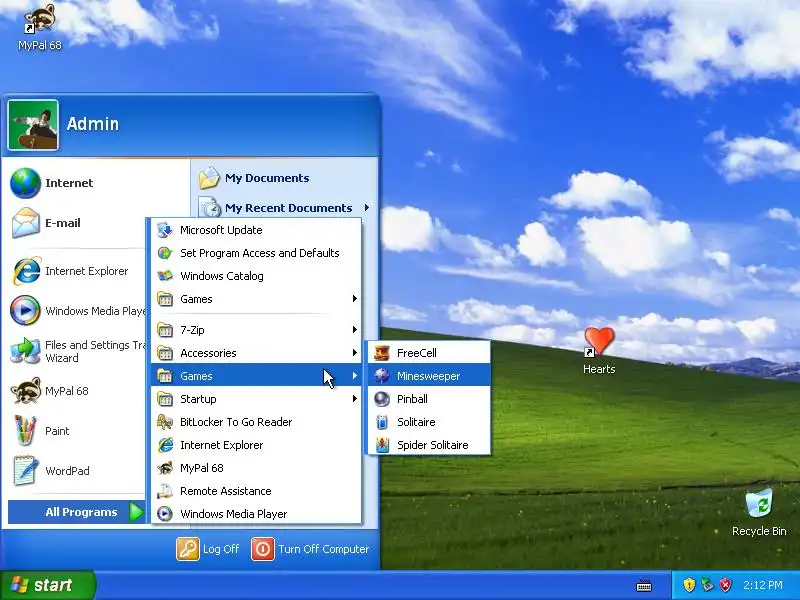Screen dimensions: 800x600
Task: Expand the Accessories submenu arrow
Action: pos(355,353)
